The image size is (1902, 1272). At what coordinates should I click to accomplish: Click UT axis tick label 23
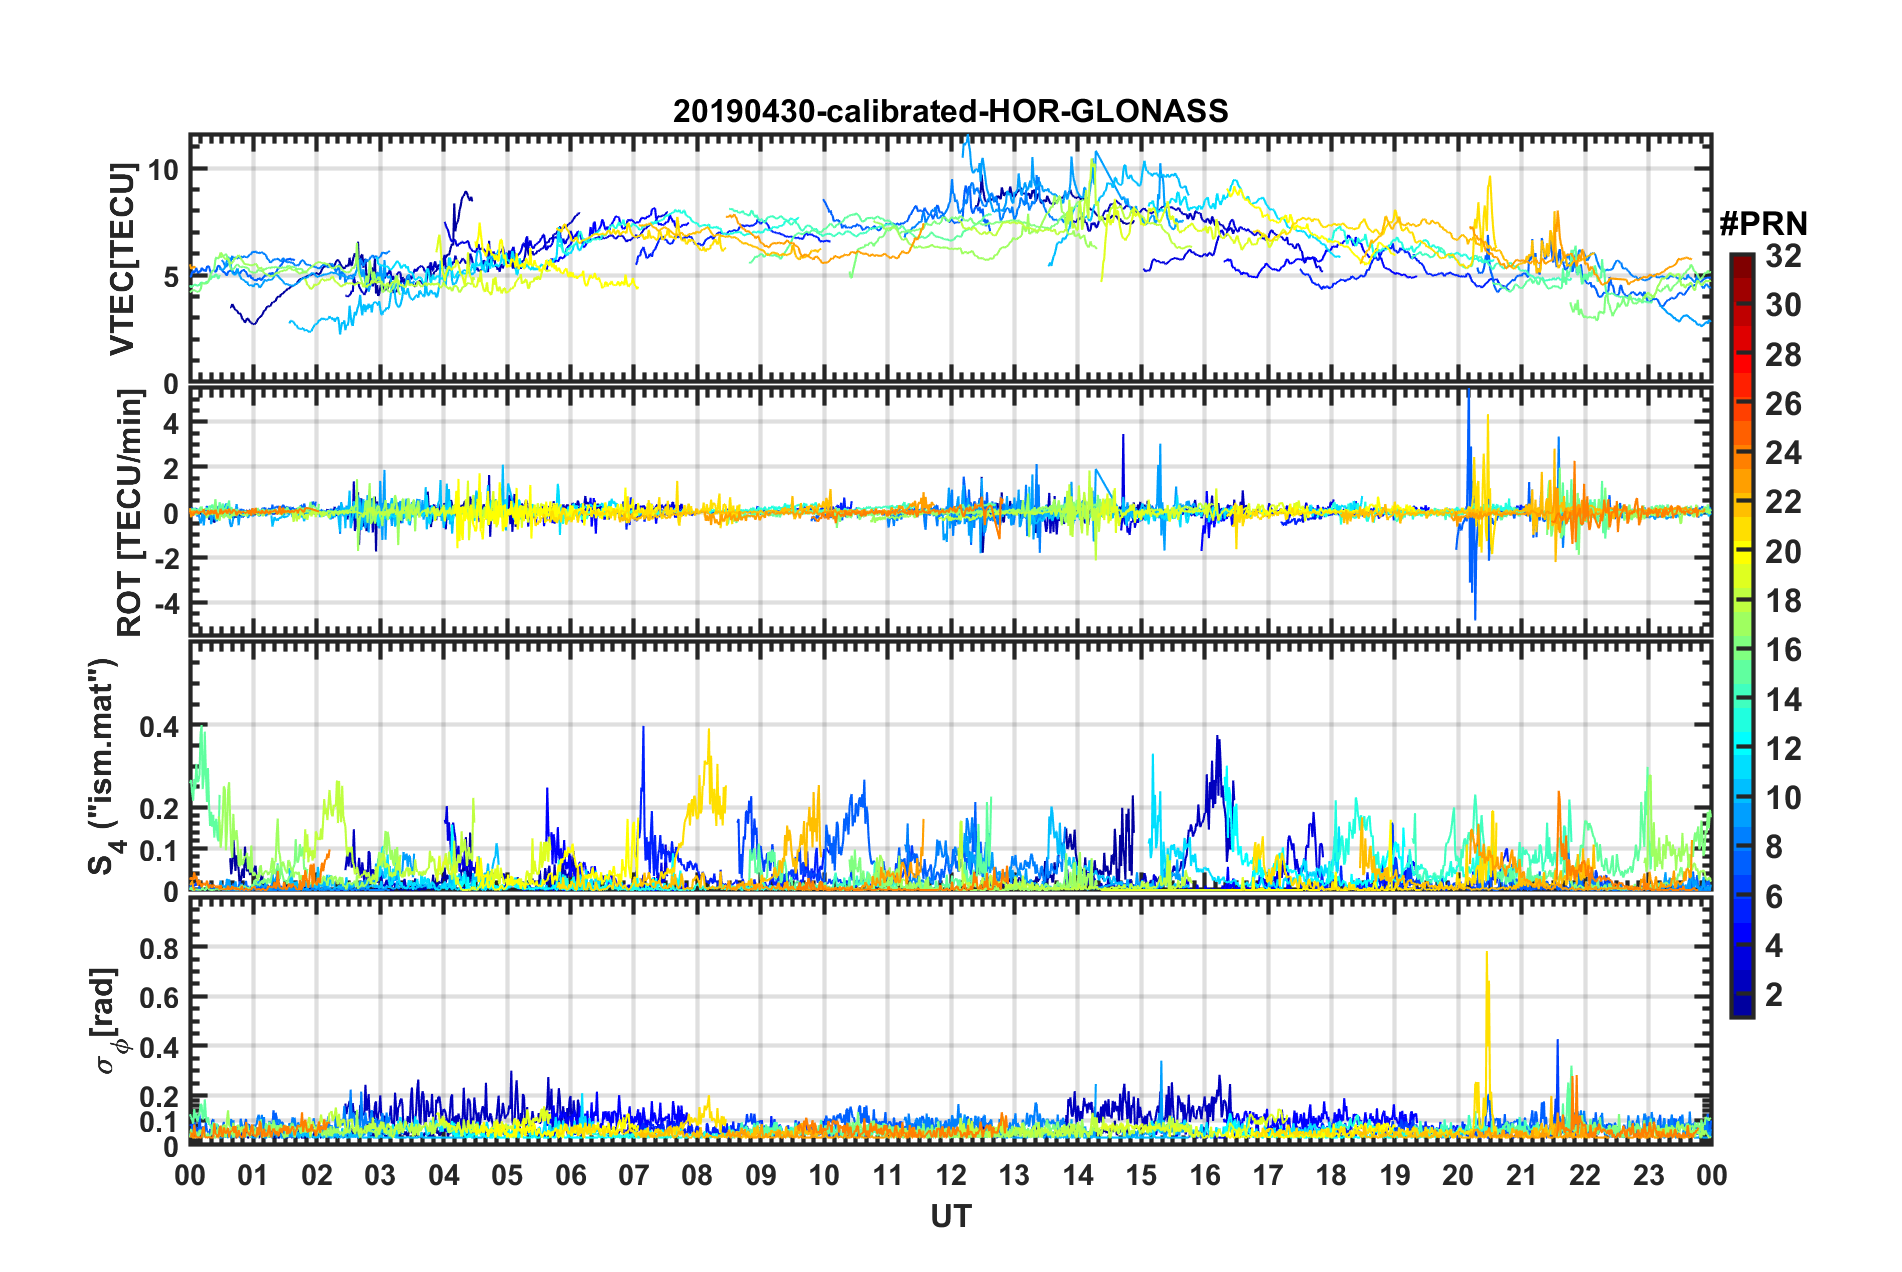point(1648,1175)
